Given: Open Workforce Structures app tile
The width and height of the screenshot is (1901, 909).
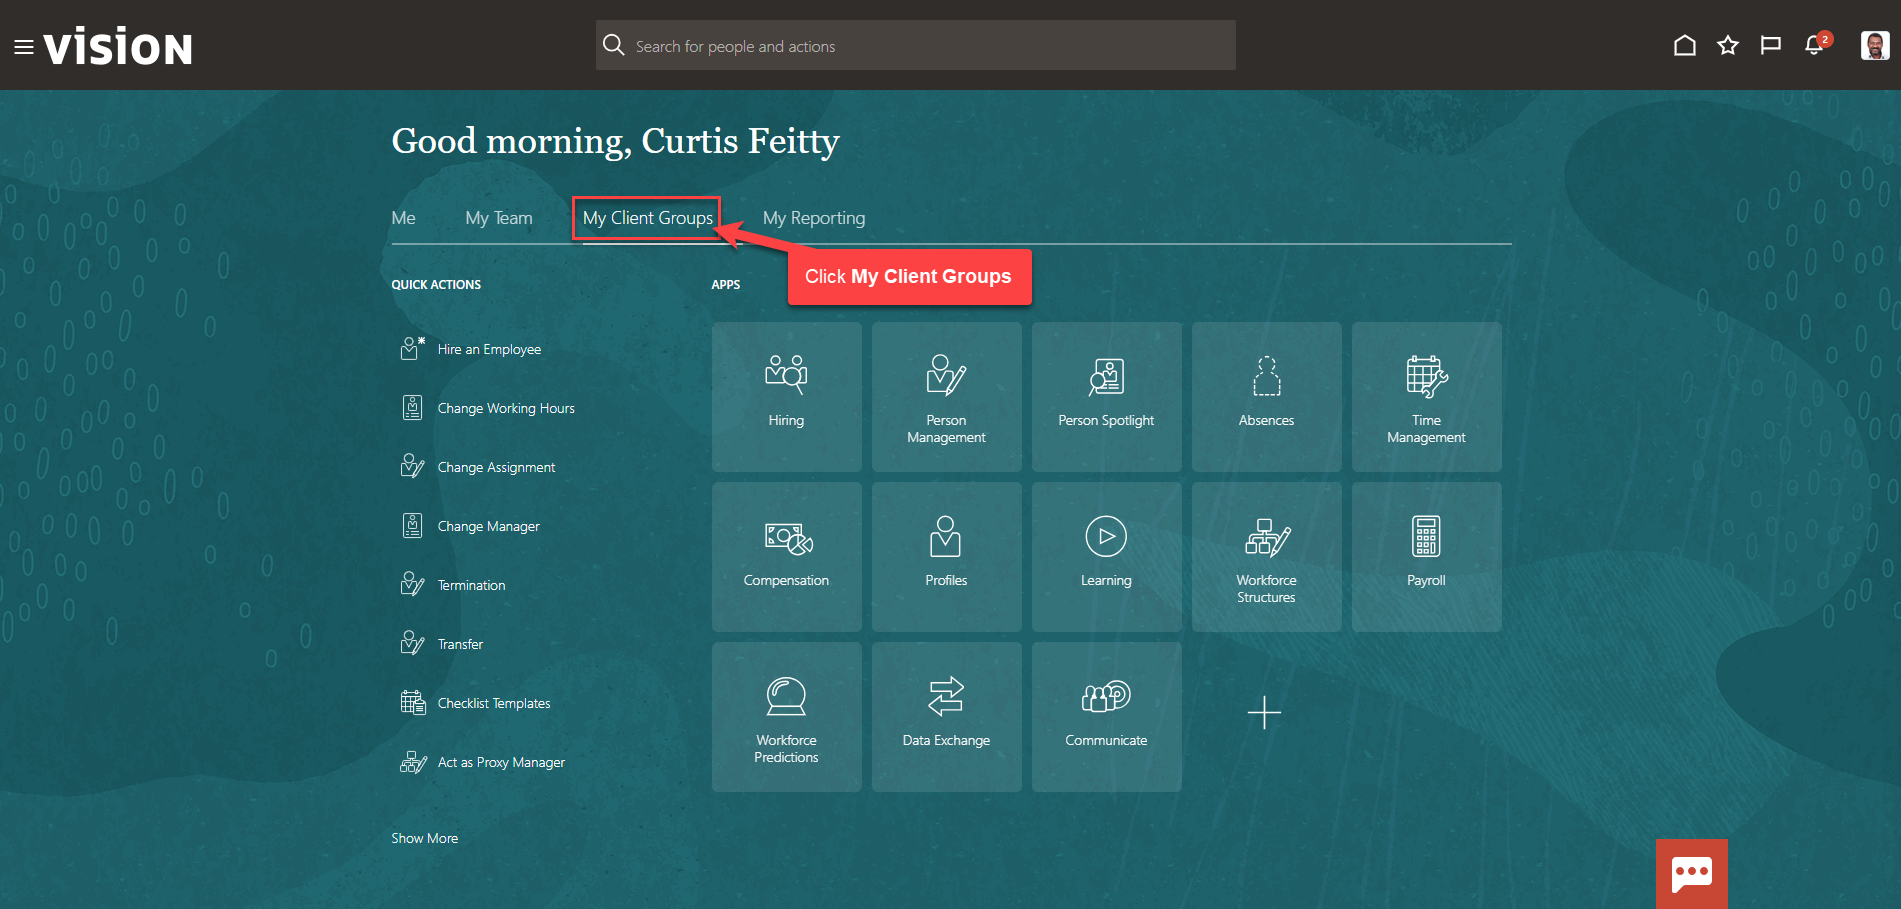Looking at the screenshot, I should tap(1267, 557).
